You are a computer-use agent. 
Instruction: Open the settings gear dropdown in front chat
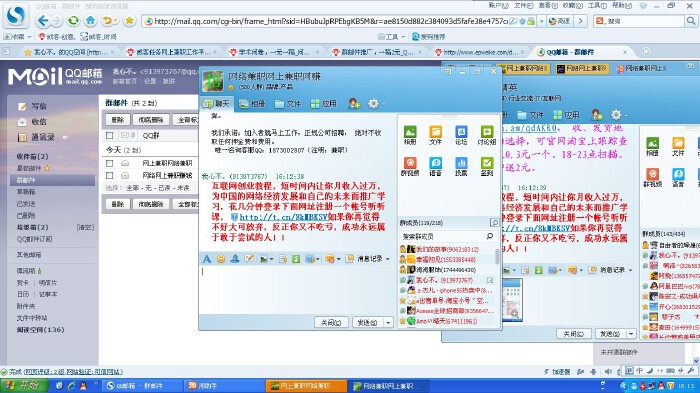coord(376,104)
